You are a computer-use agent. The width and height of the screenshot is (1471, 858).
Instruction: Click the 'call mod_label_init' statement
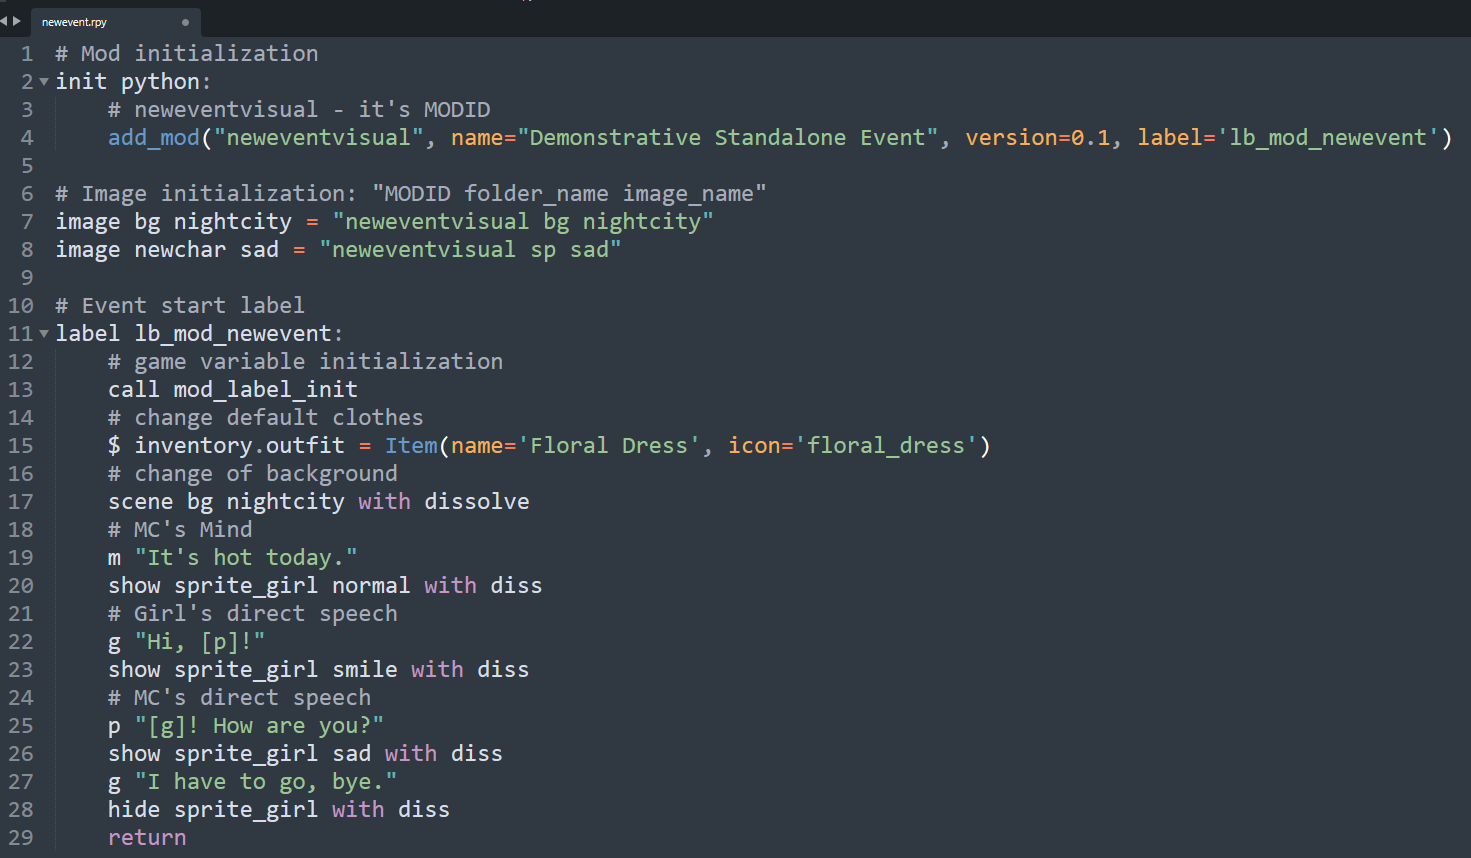click(x=232, y=390)
